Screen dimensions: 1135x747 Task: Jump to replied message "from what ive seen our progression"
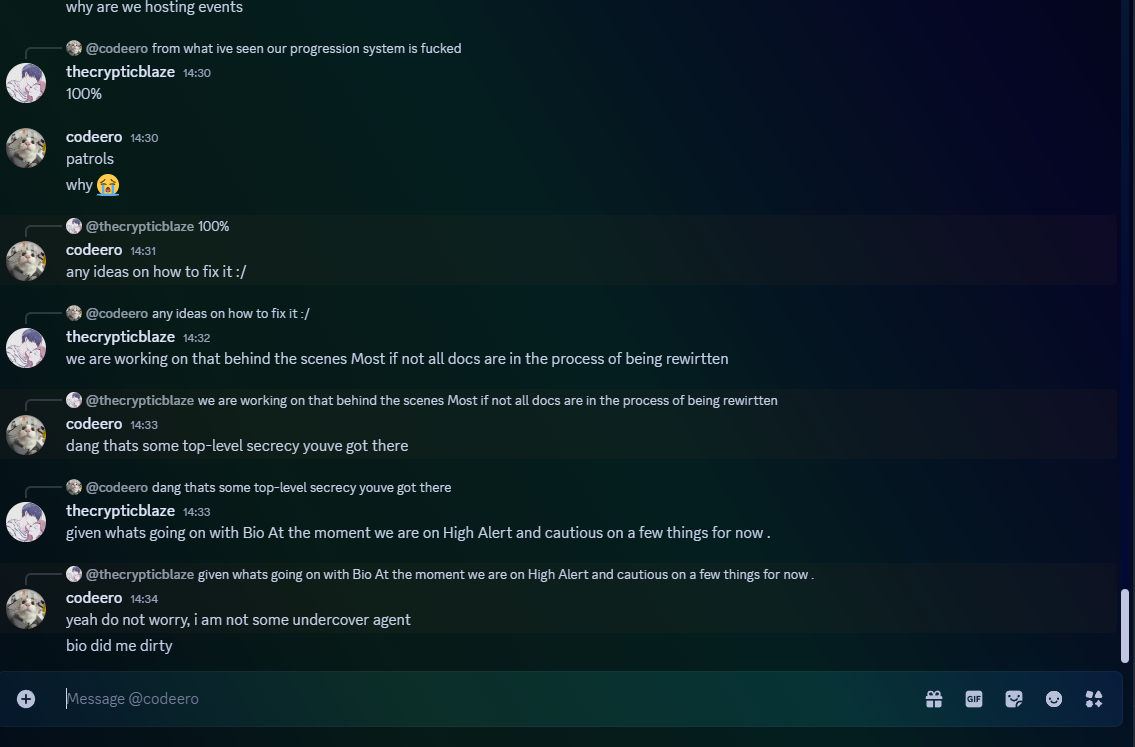pos(306,48)
